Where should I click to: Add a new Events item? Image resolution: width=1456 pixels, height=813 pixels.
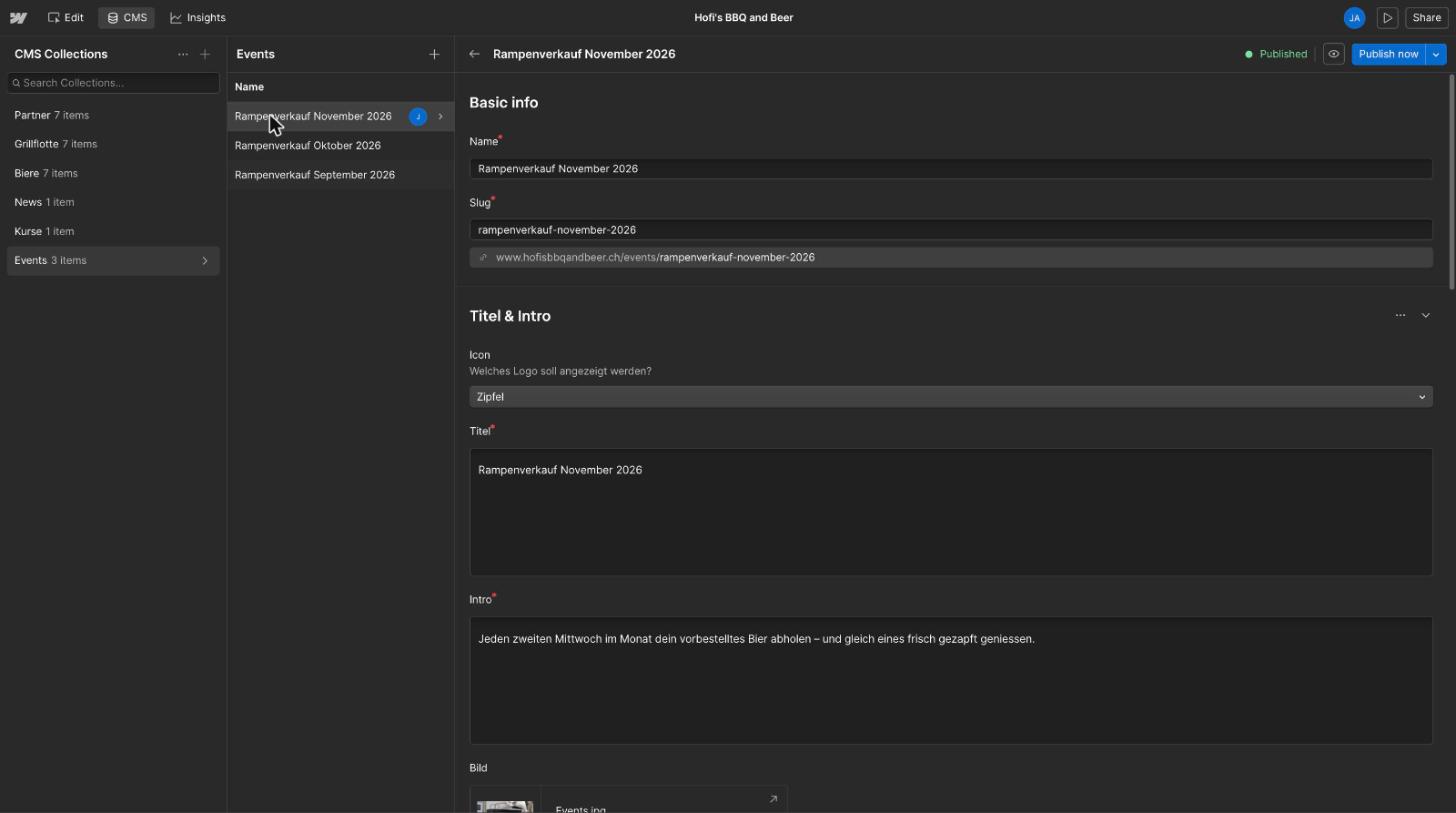pos(434,54)
